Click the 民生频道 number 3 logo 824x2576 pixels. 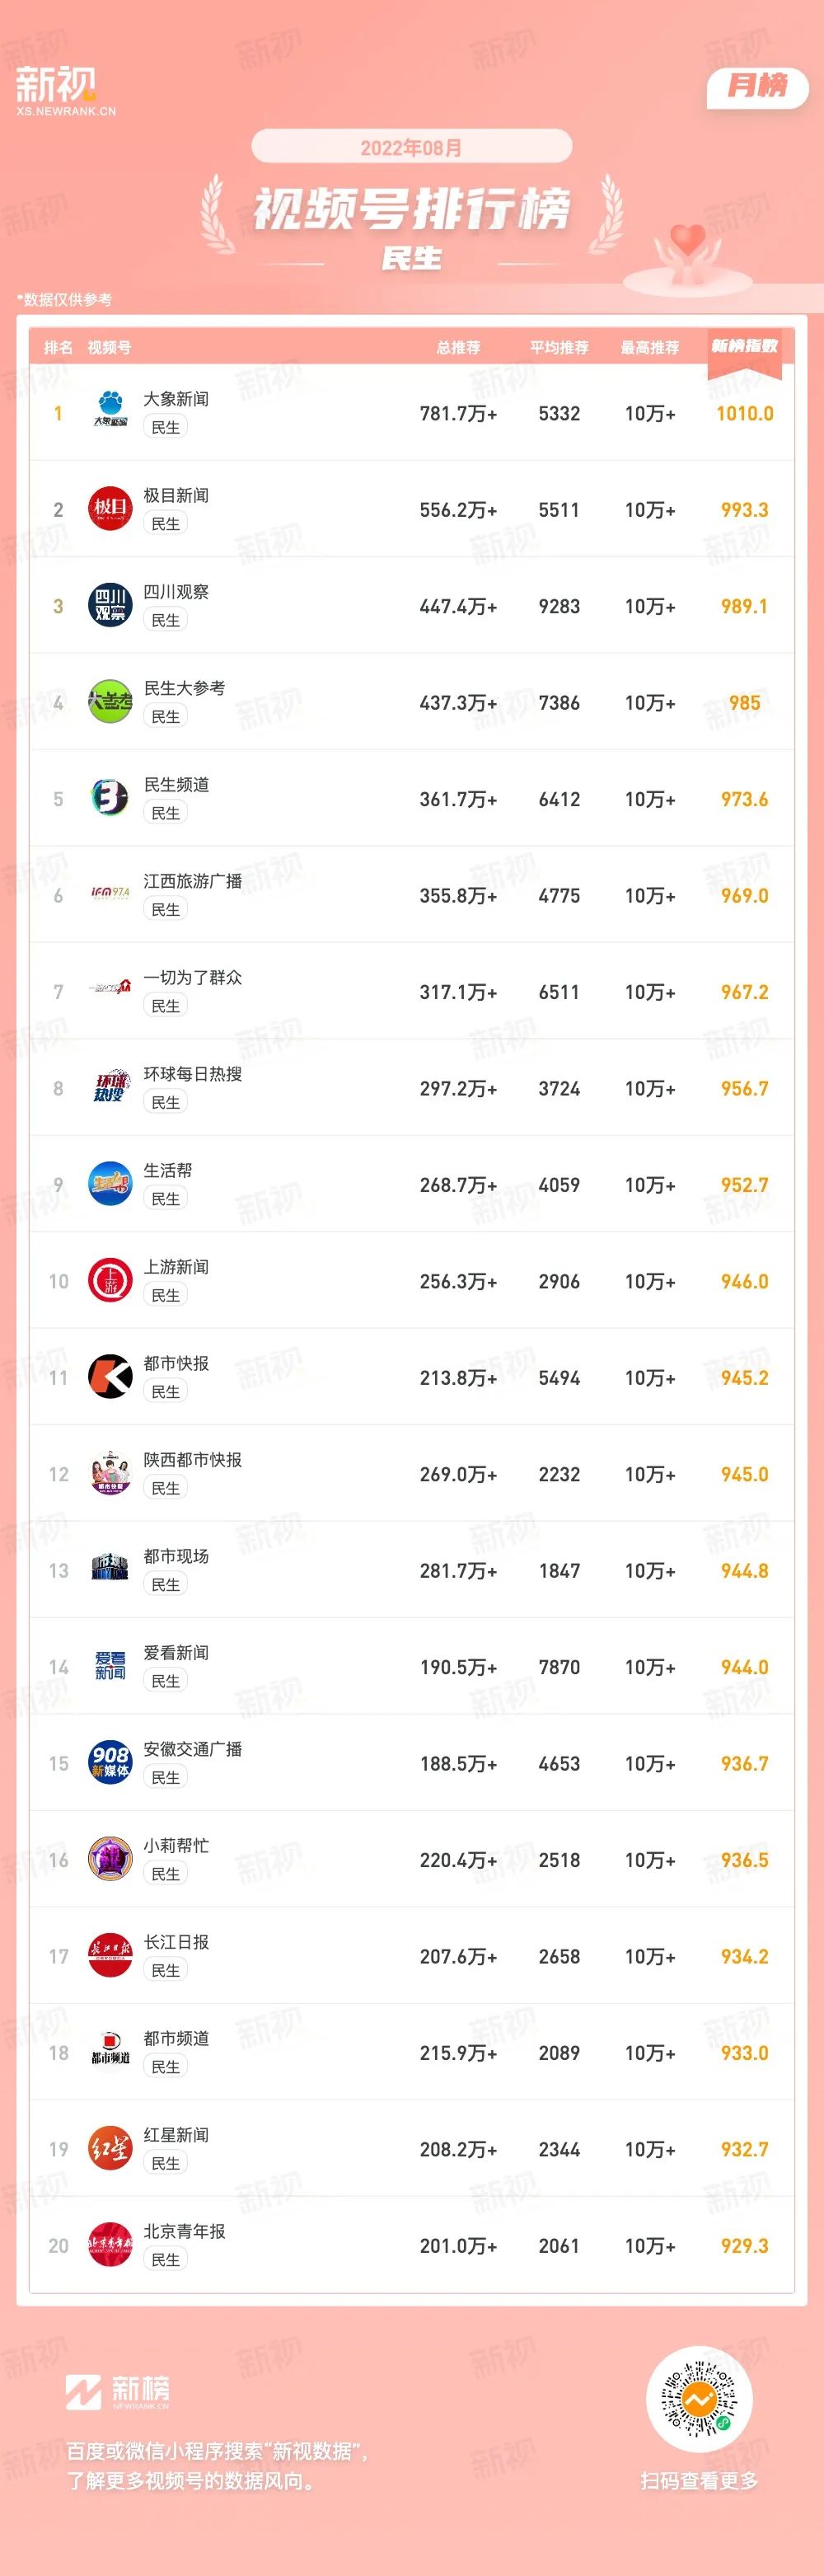(110, 798)
